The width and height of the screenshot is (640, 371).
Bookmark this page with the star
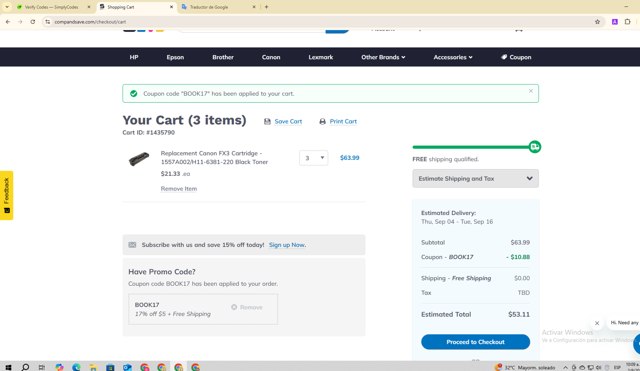coord(598,22)
